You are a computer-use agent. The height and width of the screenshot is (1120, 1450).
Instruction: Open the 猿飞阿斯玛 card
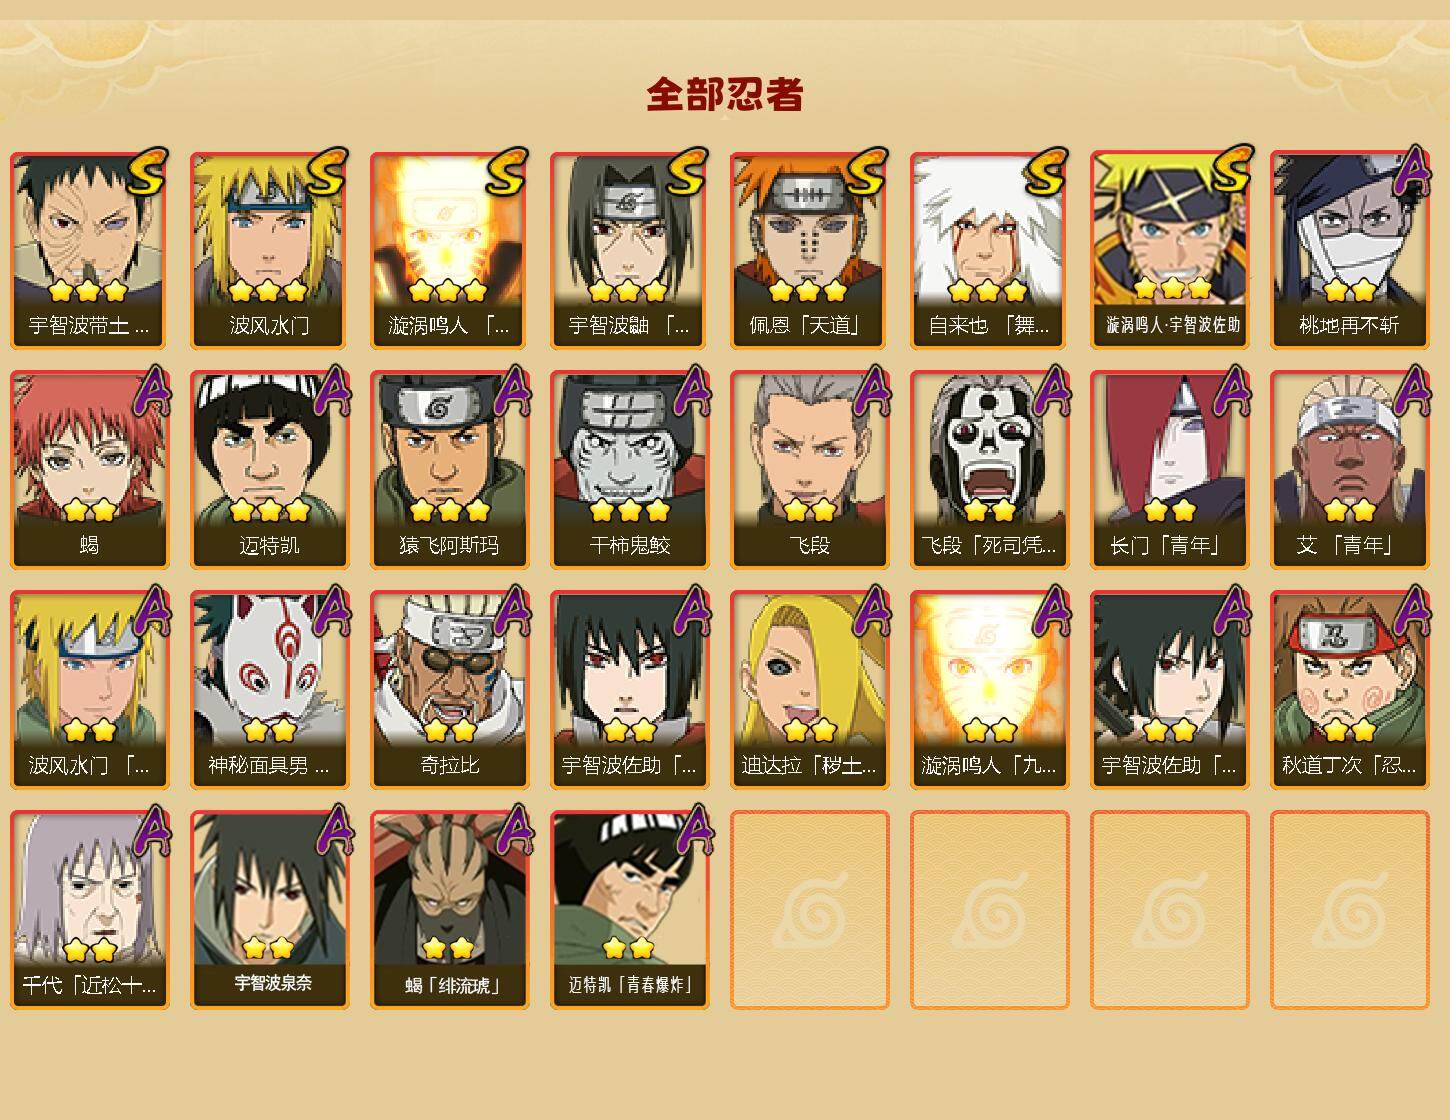pyautogui.click(x=449, y=470)
